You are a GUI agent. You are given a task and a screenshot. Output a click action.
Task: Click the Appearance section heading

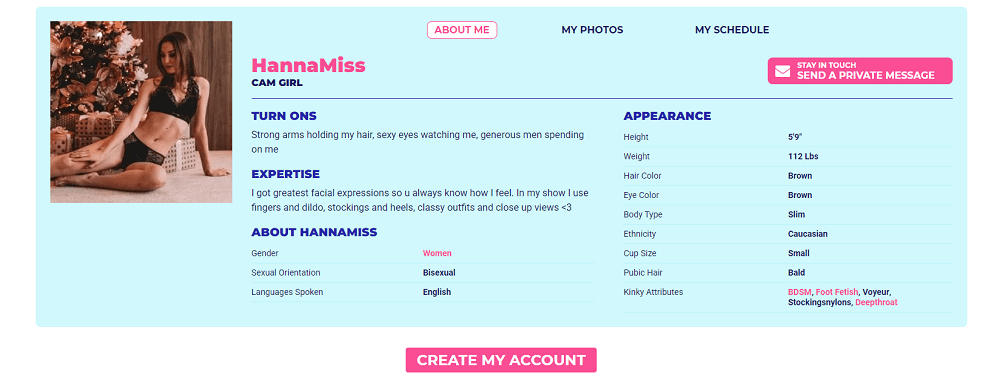[667, 116]
